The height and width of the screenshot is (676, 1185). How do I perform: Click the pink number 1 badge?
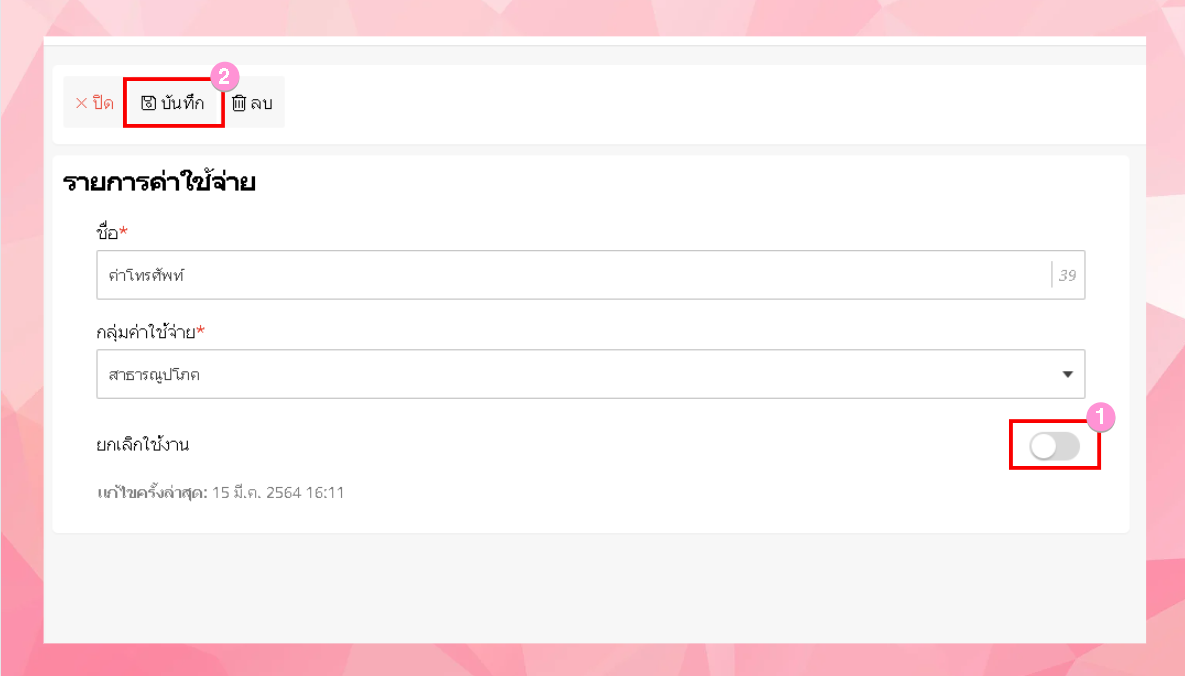point(1100,417)
